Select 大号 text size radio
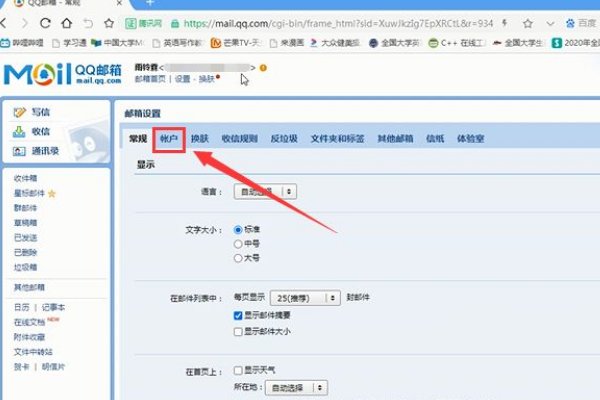This screenshot has height=400, width=600. (x=238, y=258)
